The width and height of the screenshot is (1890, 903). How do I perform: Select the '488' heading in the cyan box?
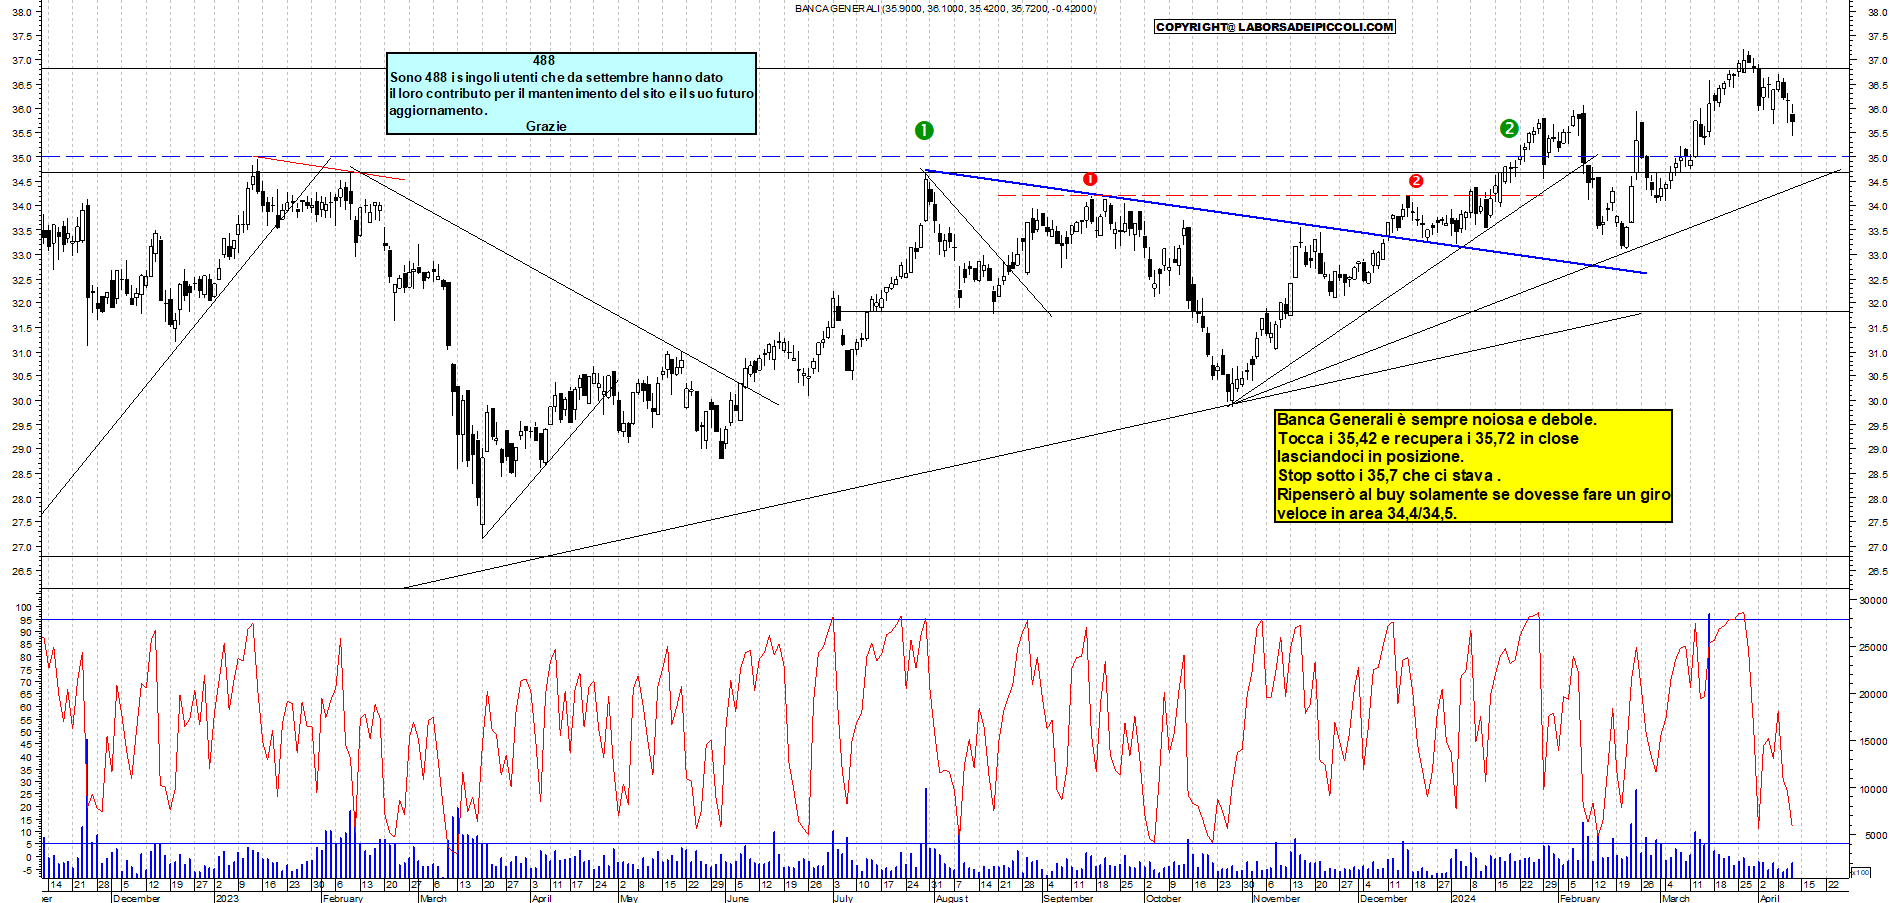(543, 61)
